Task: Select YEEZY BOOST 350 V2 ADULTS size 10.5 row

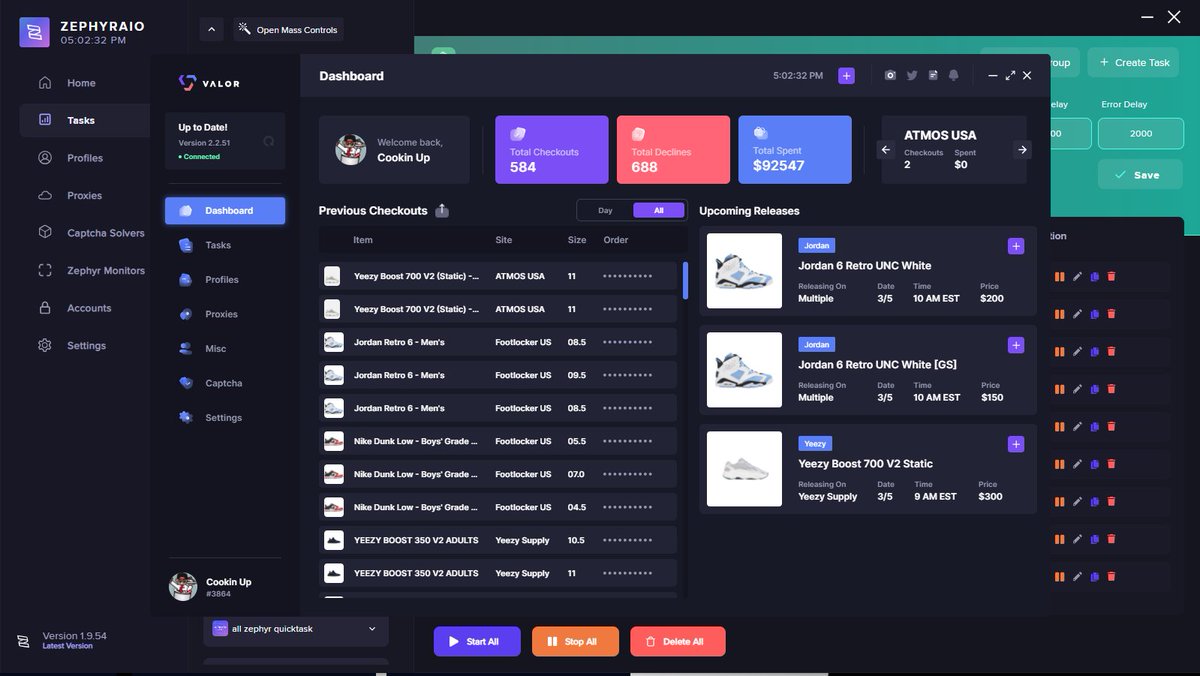Action: [498, 540]
